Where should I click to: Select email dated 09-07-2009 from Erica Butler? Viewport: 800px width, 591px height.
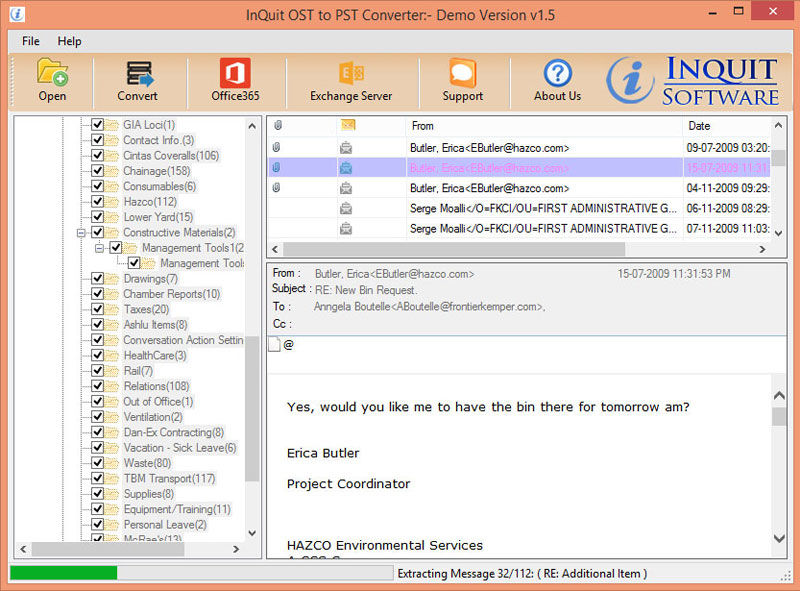click(519, 148)
